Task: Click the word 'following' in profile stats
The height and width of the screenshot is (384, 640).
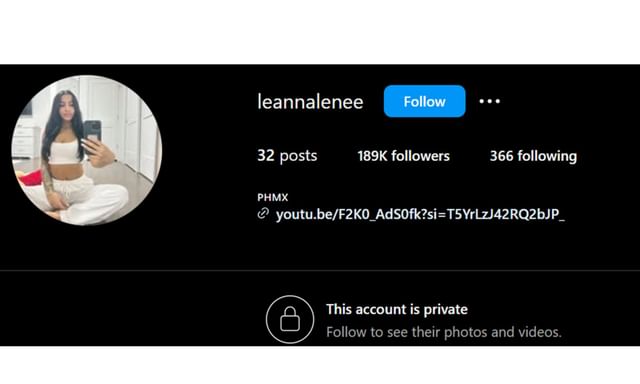Action: click(x=547, y=156)
